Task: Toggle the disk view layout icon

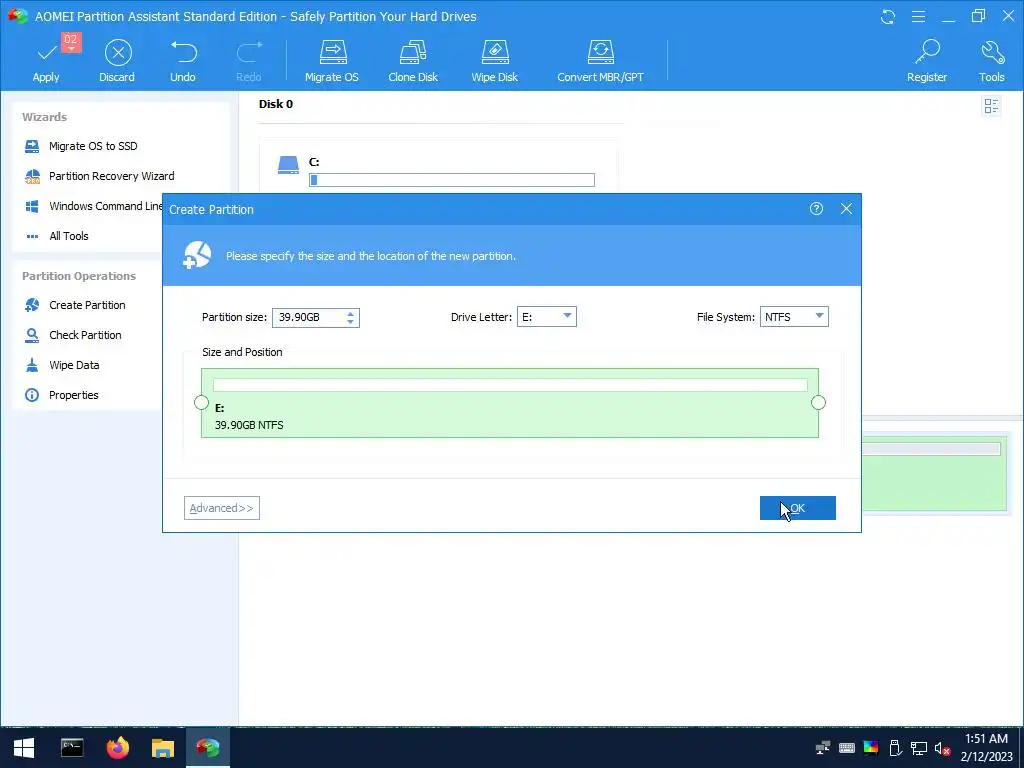Action: coord(991,106)
